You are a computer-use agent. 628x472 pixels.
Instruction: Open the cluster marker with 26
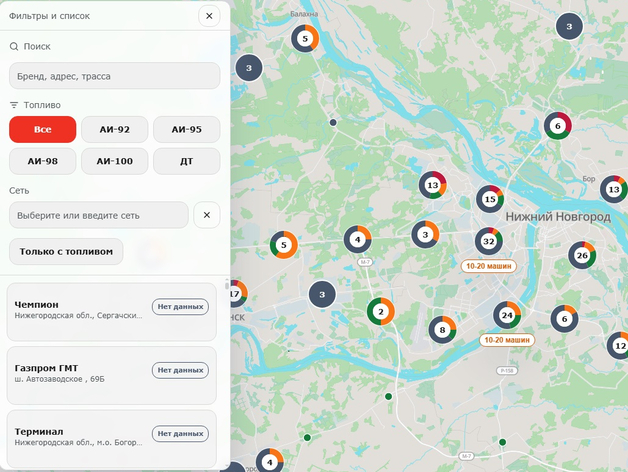point(582,255)
